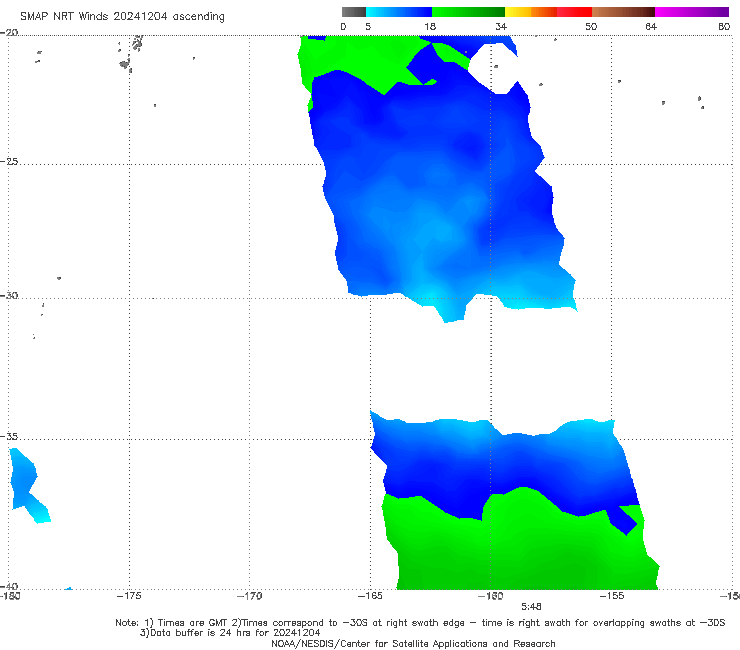Screen dimensions: 740x650
Task: Click the white data gap in the upper swath
Action: point(493,69)
